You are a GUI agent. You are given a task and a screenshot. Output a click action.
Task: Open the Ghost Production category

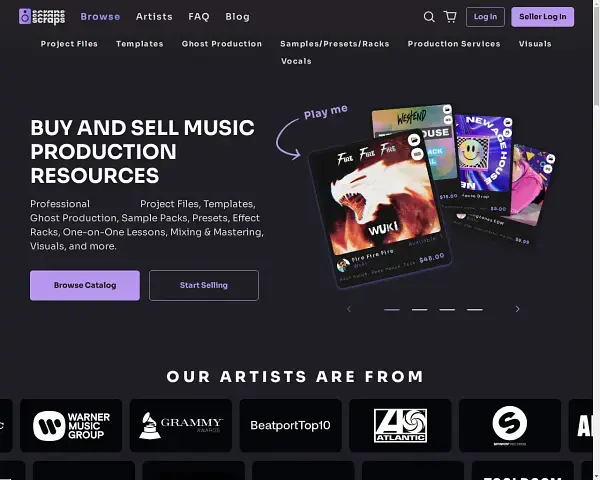pos(222,44)
